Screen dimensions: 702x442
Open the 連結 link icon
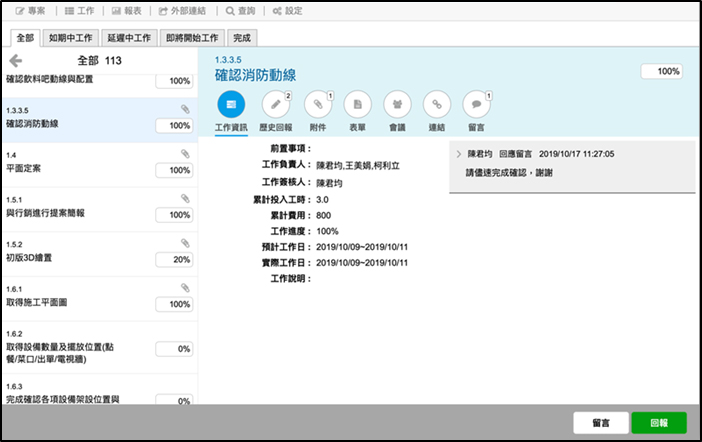click(x=436, y=104)
